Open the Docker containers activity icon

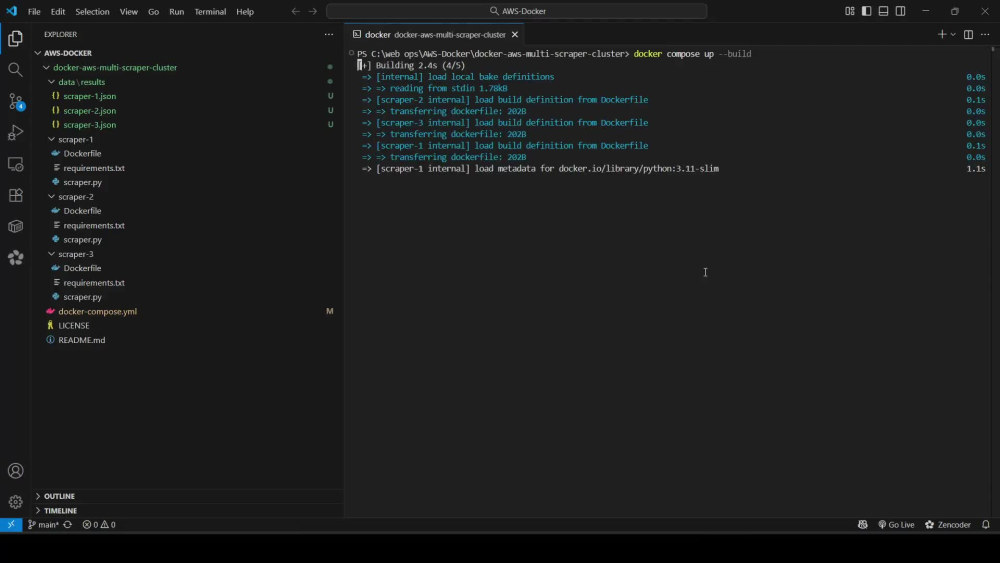tap(15, 226)
